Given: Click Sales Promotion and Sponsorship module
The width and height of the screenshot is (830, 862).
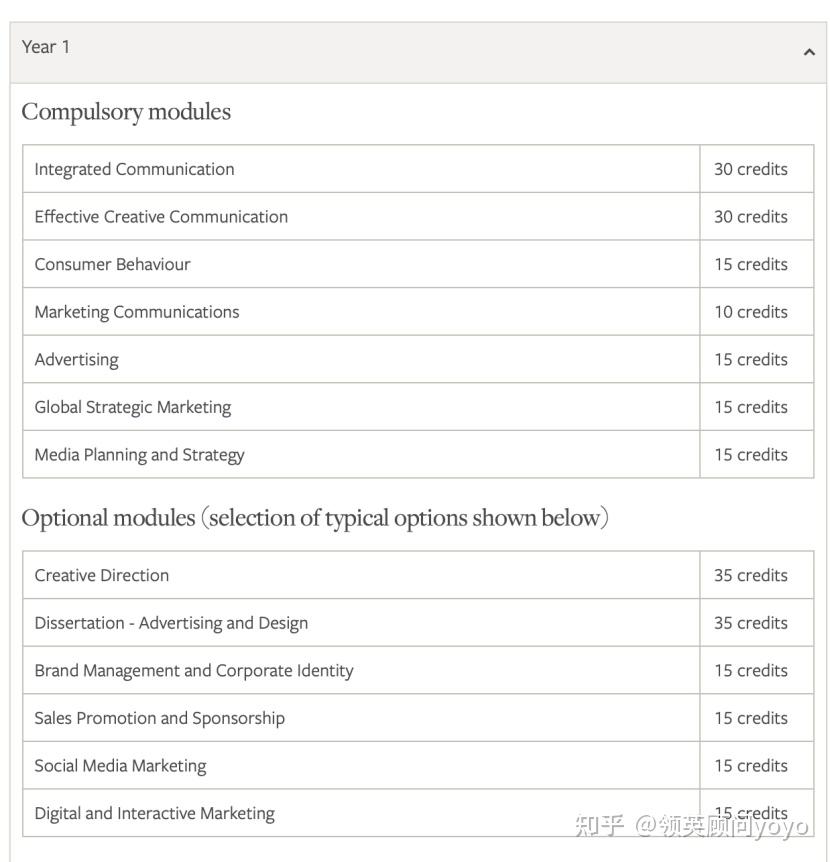Looking at the screenshot, I should 159,719.
